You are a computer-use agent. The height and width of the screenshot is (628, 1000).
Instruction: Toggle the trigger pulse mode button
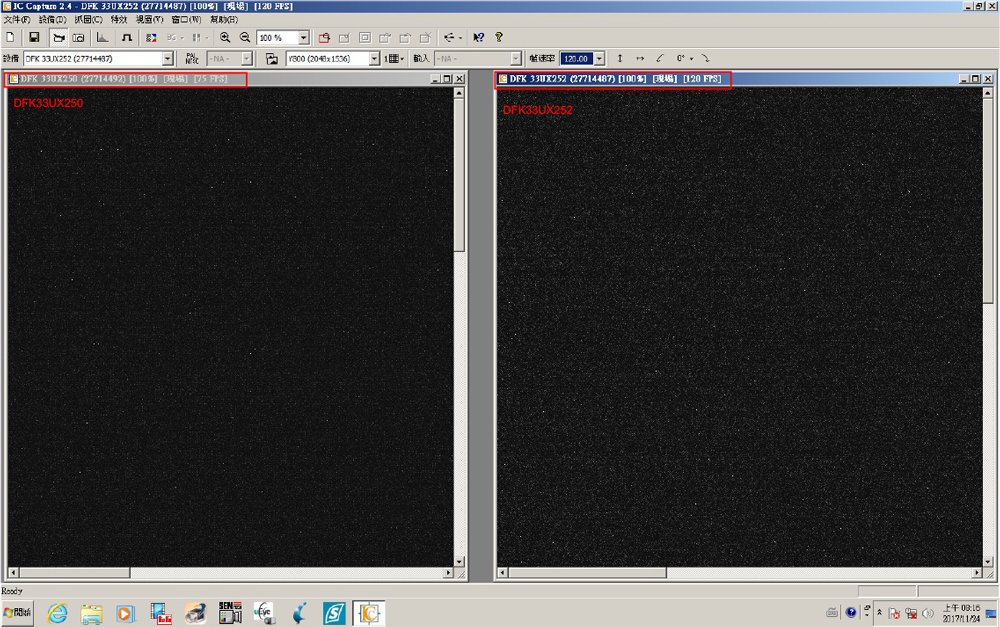tap(126, 38)
